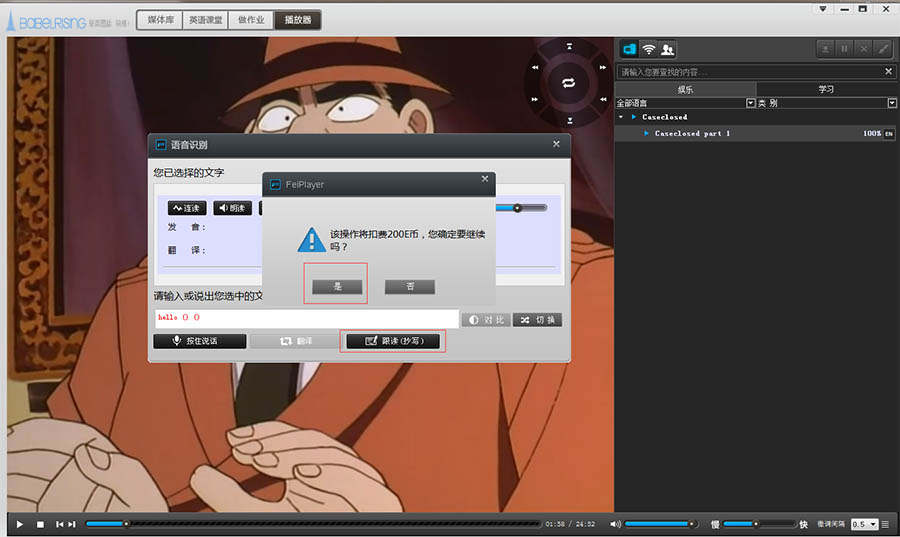Close the 语音识别 speech recognition window
Image resolution: width=900 pixels, height=537 pixels.
tap(556, 144)
